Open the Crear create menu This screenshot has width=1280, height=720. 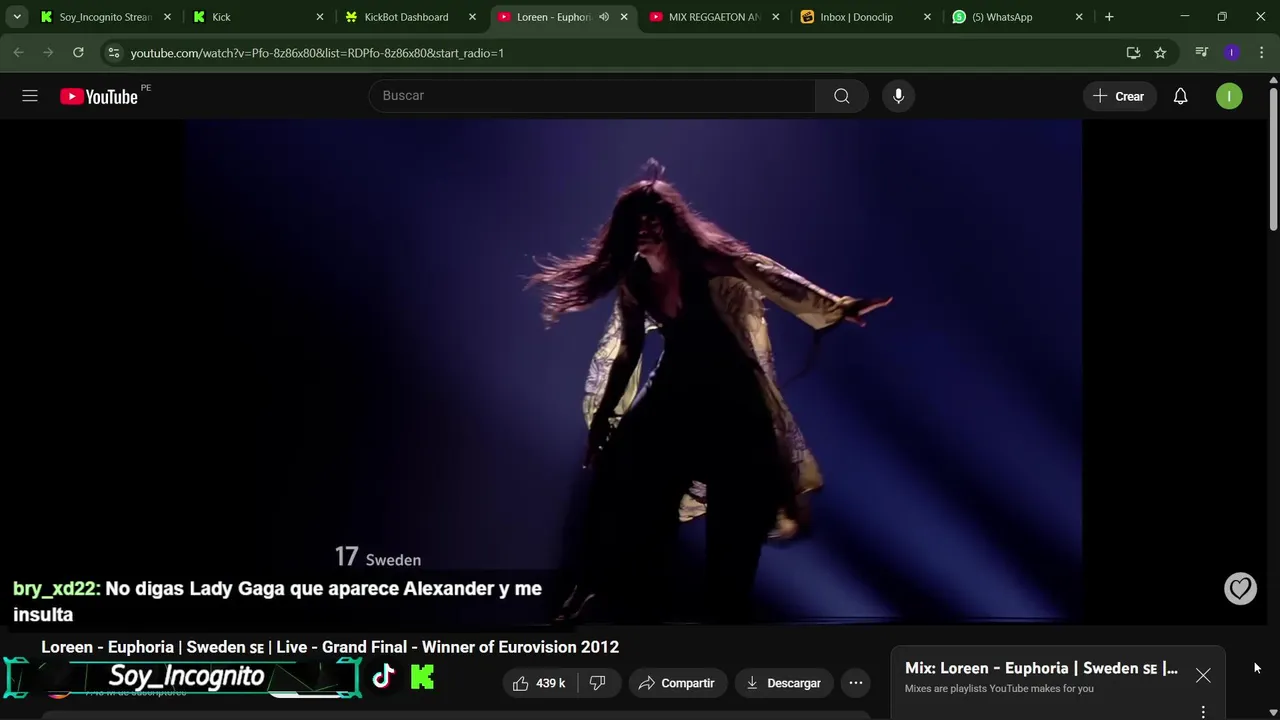[1119, 96]
